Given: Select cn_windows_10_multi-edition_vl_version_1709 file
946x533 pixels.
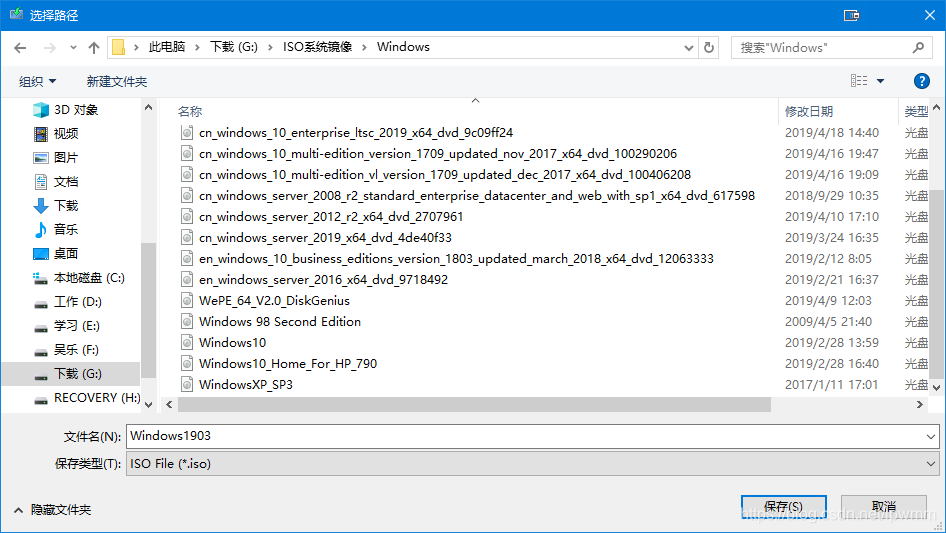Looking at the screenshot, I should (x=445, y=175).
